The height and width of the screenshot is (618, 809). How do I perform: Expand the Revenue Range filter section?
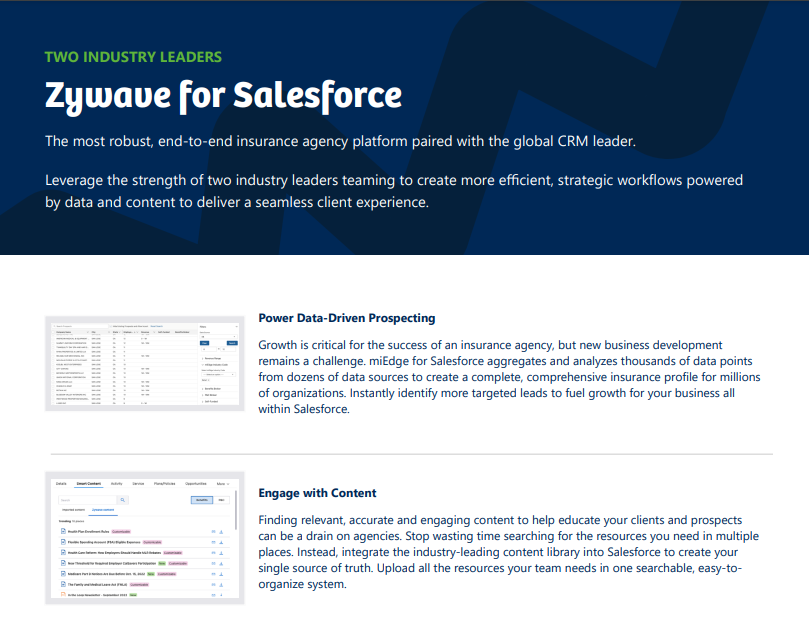coord(204,358)
